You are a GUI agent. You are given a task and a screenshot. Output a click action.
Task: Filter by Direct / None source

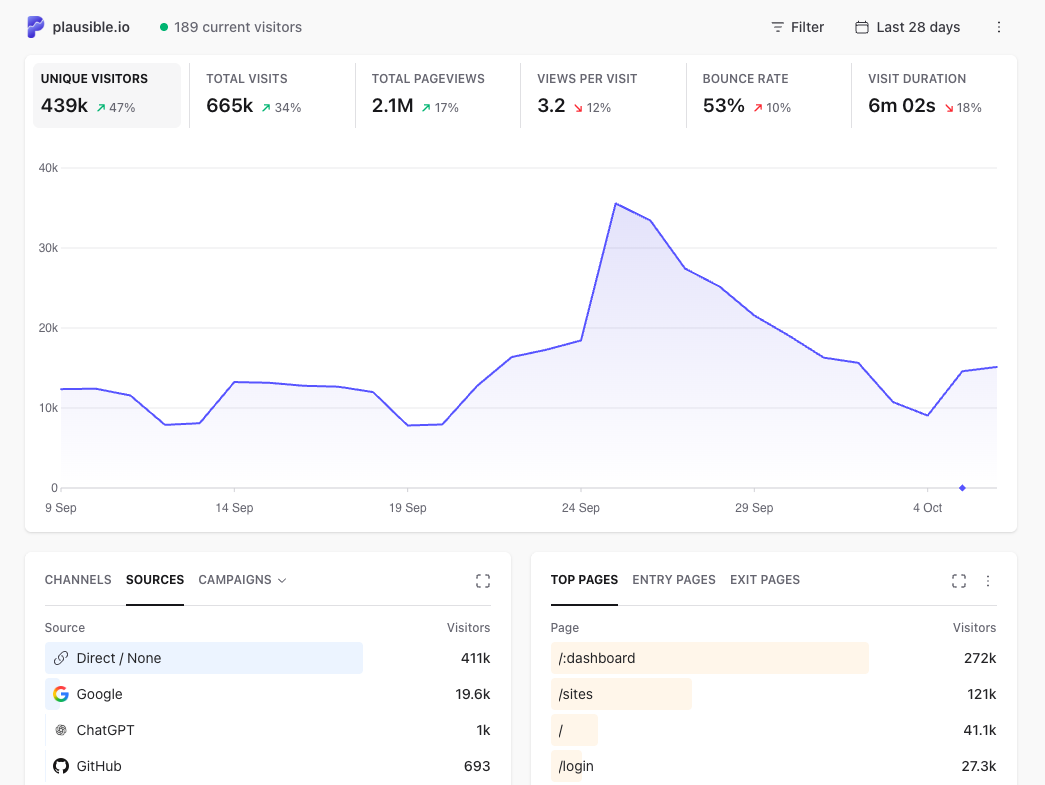(267, 658)
